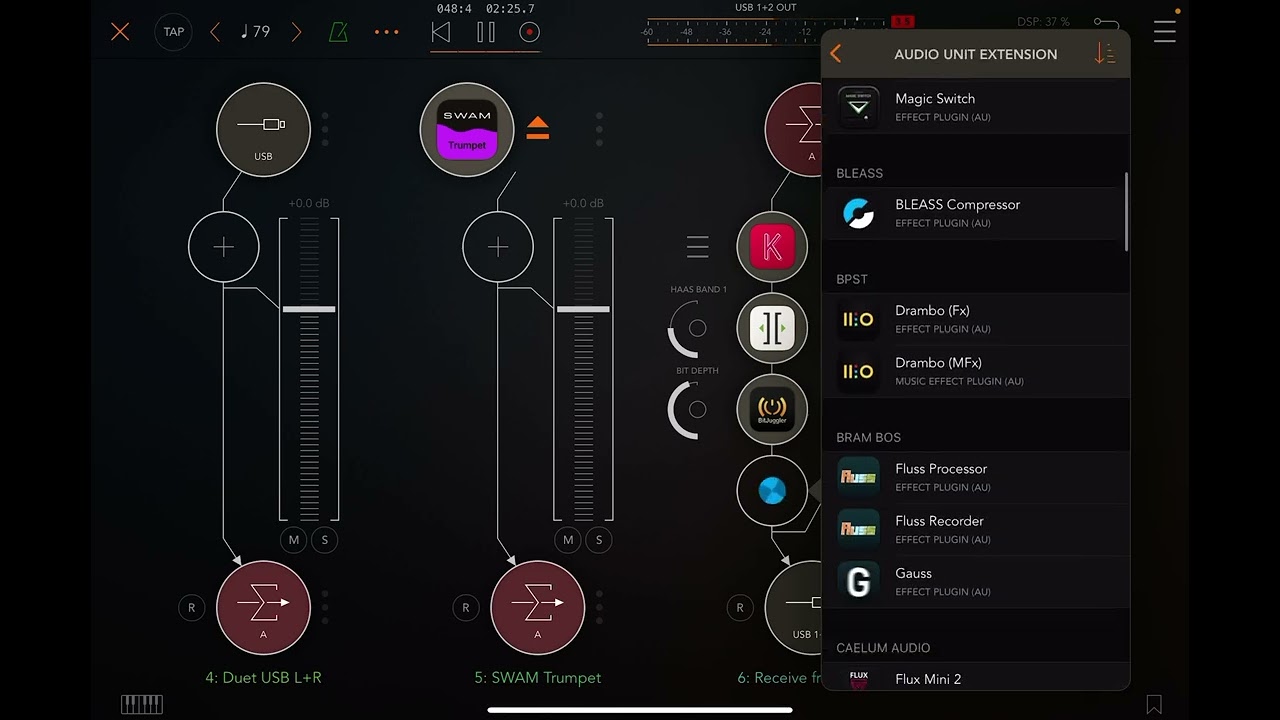Image resolution: width=1280 pixels, height=720 pixels.
Task: Open the hamburger main menu
Action: click(1165, 32)
